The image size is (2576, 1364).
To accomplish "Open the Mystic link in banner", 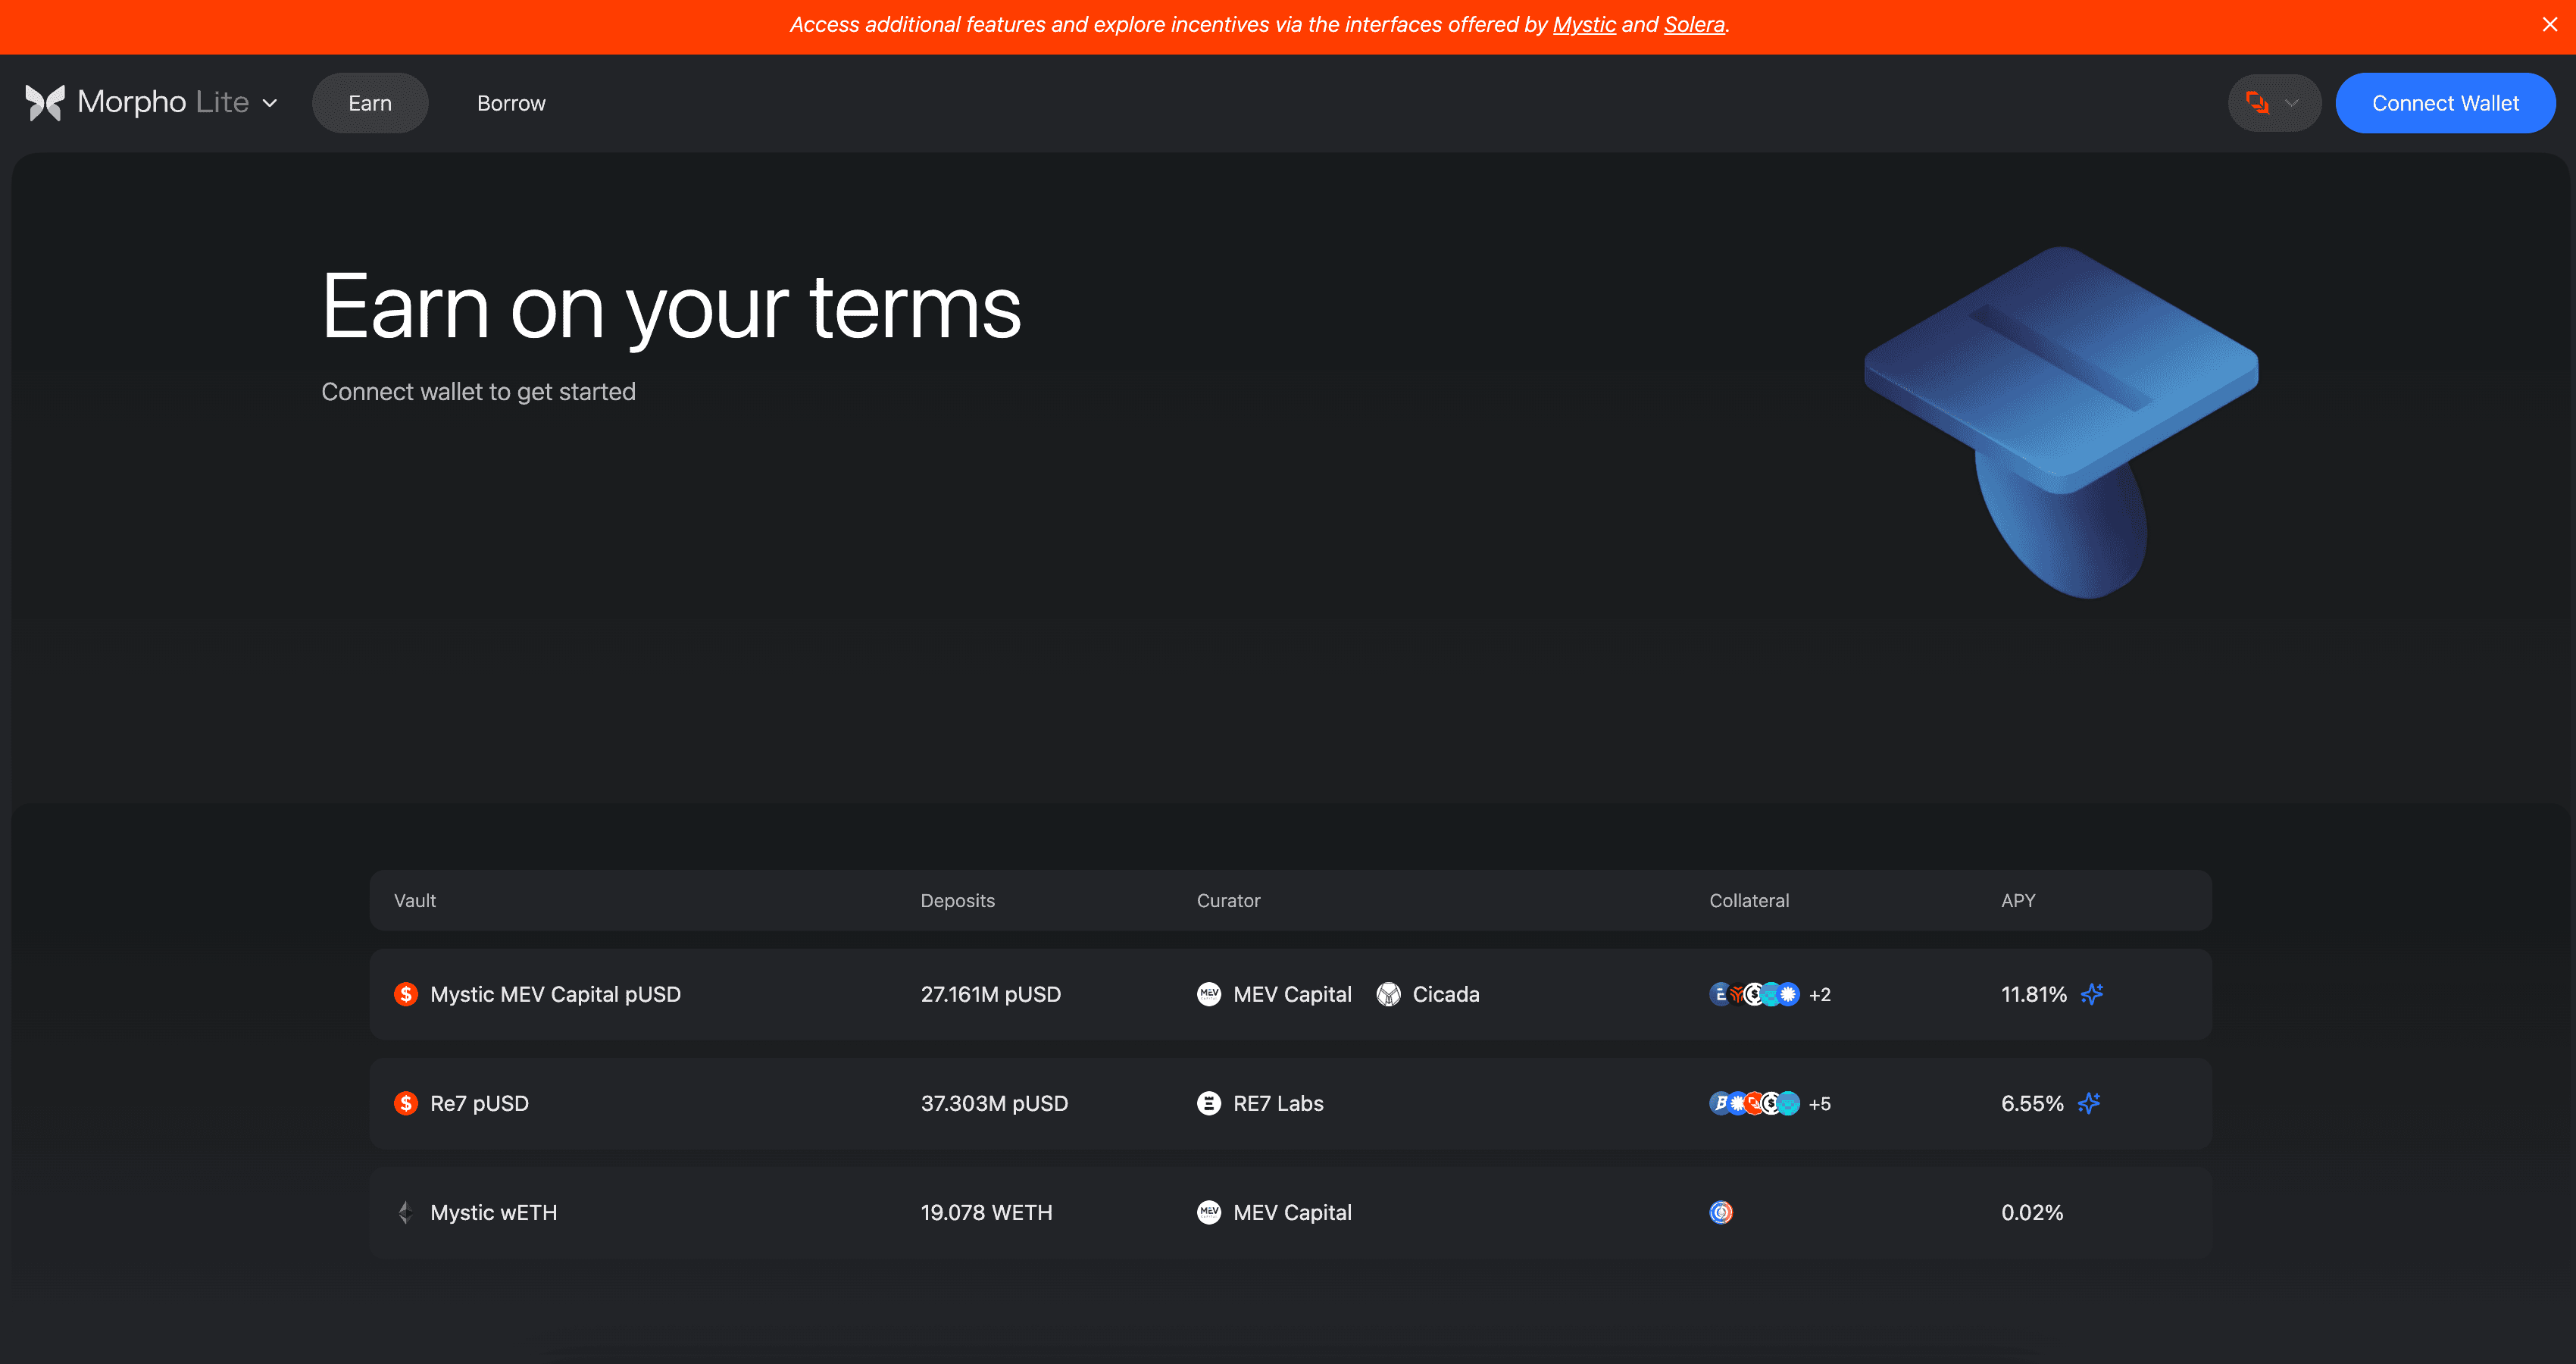I will 1584,25.
